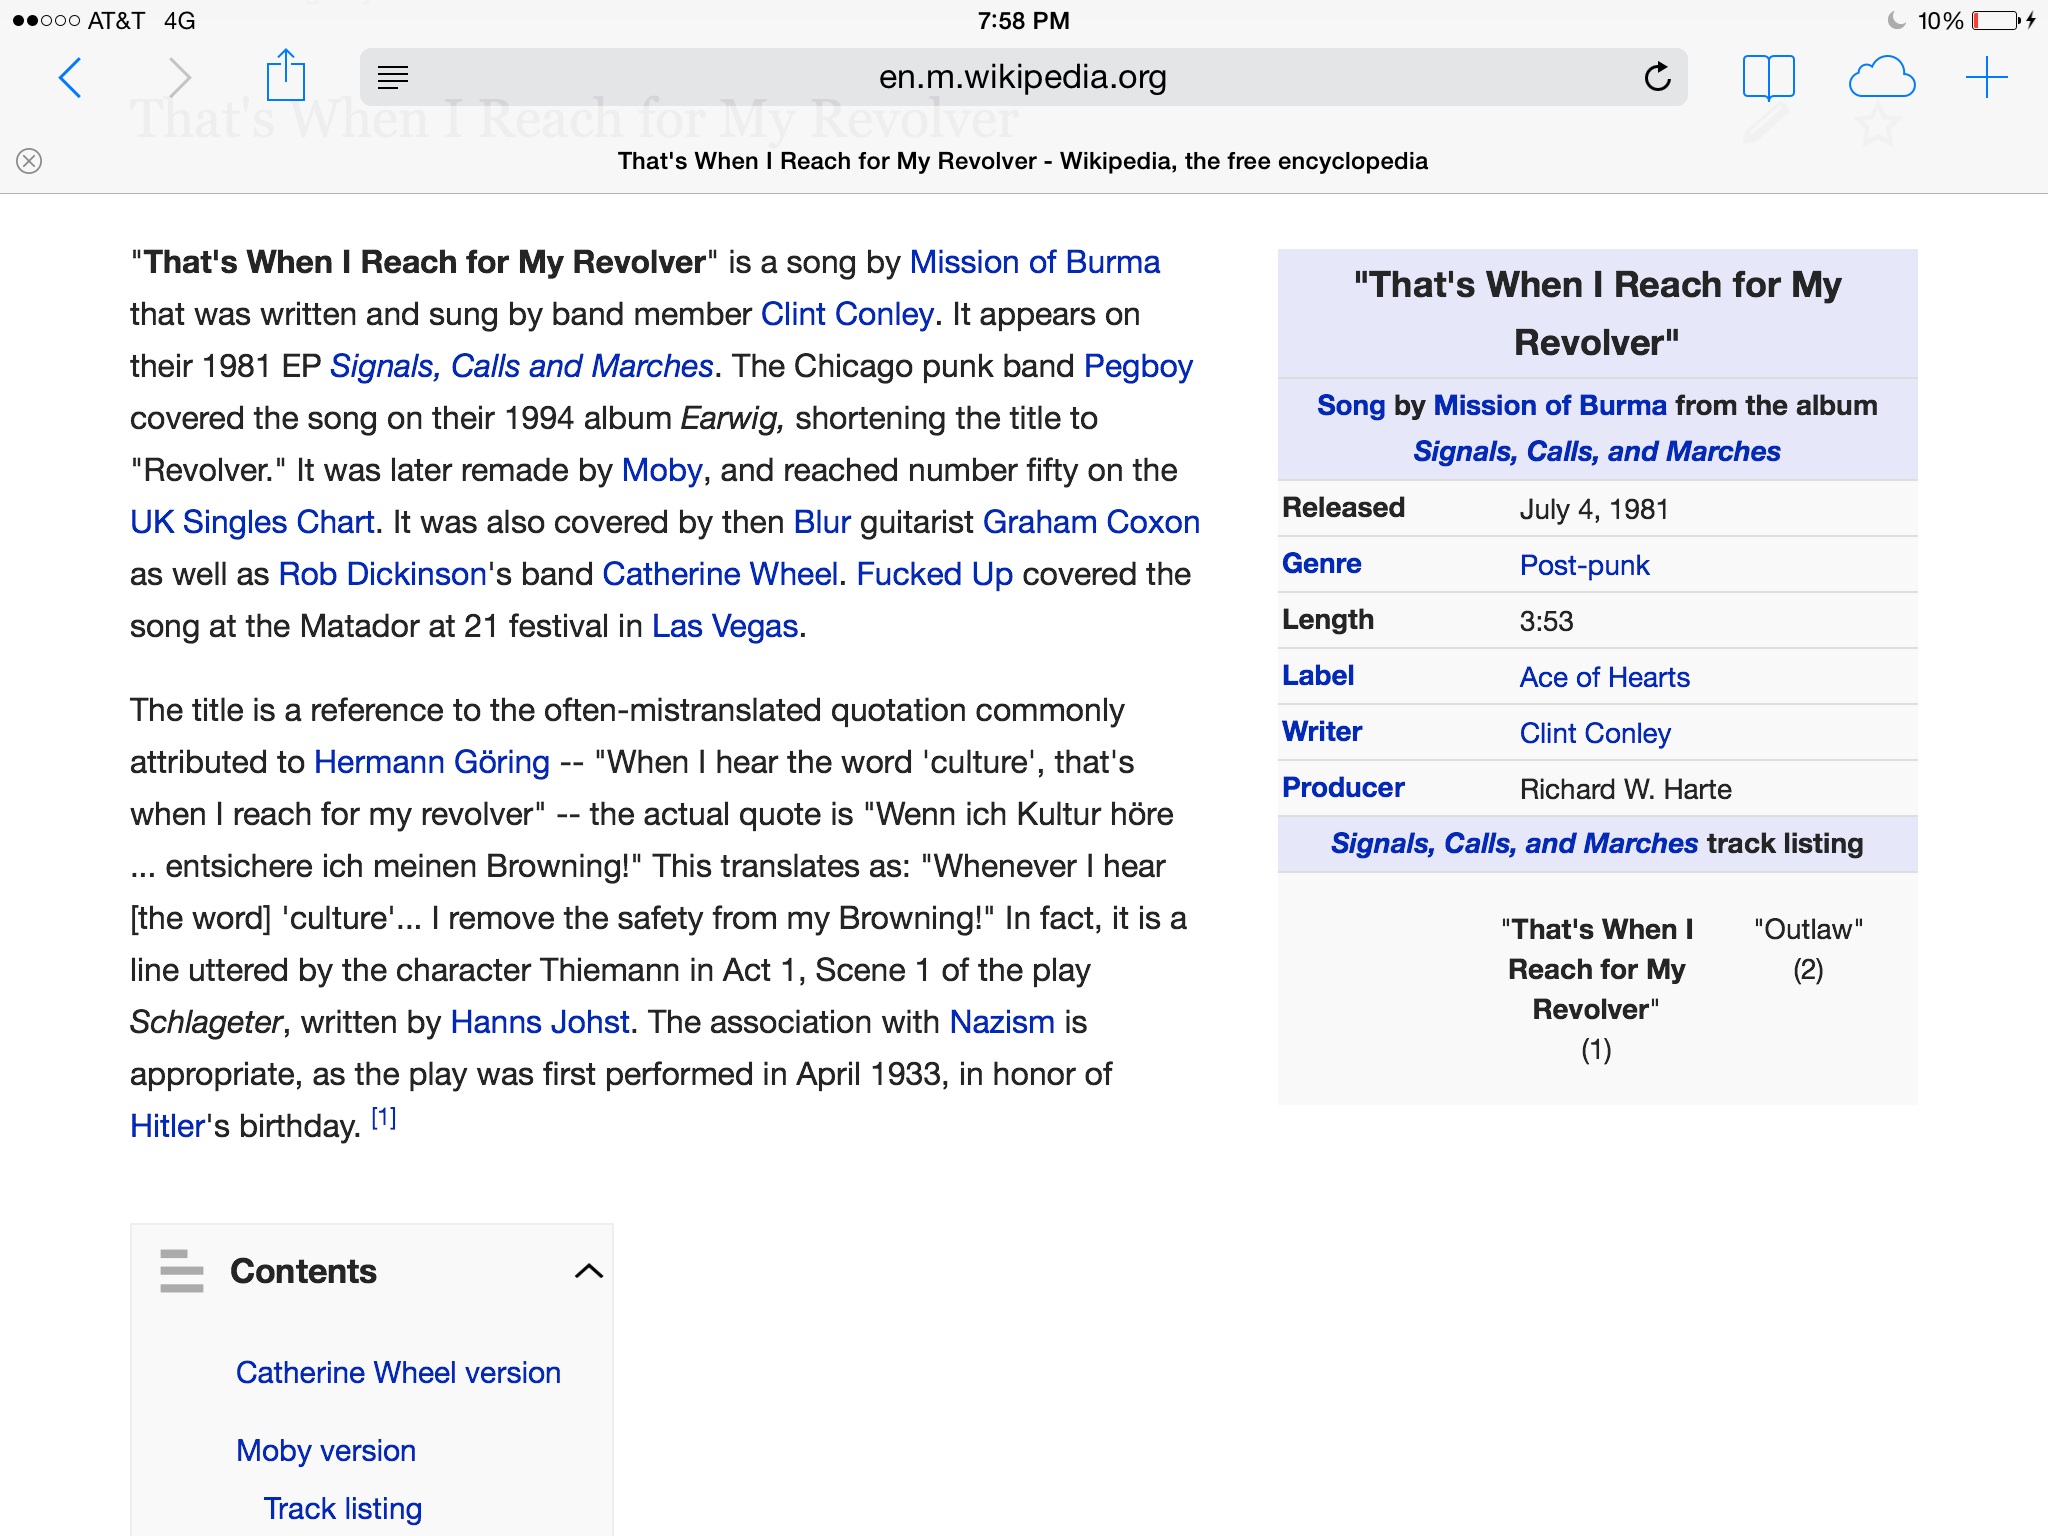Open the Mission of Burma link in the intro
The height and width of the screenshot is (1536, 2048).
click(x=1035, y=262)
